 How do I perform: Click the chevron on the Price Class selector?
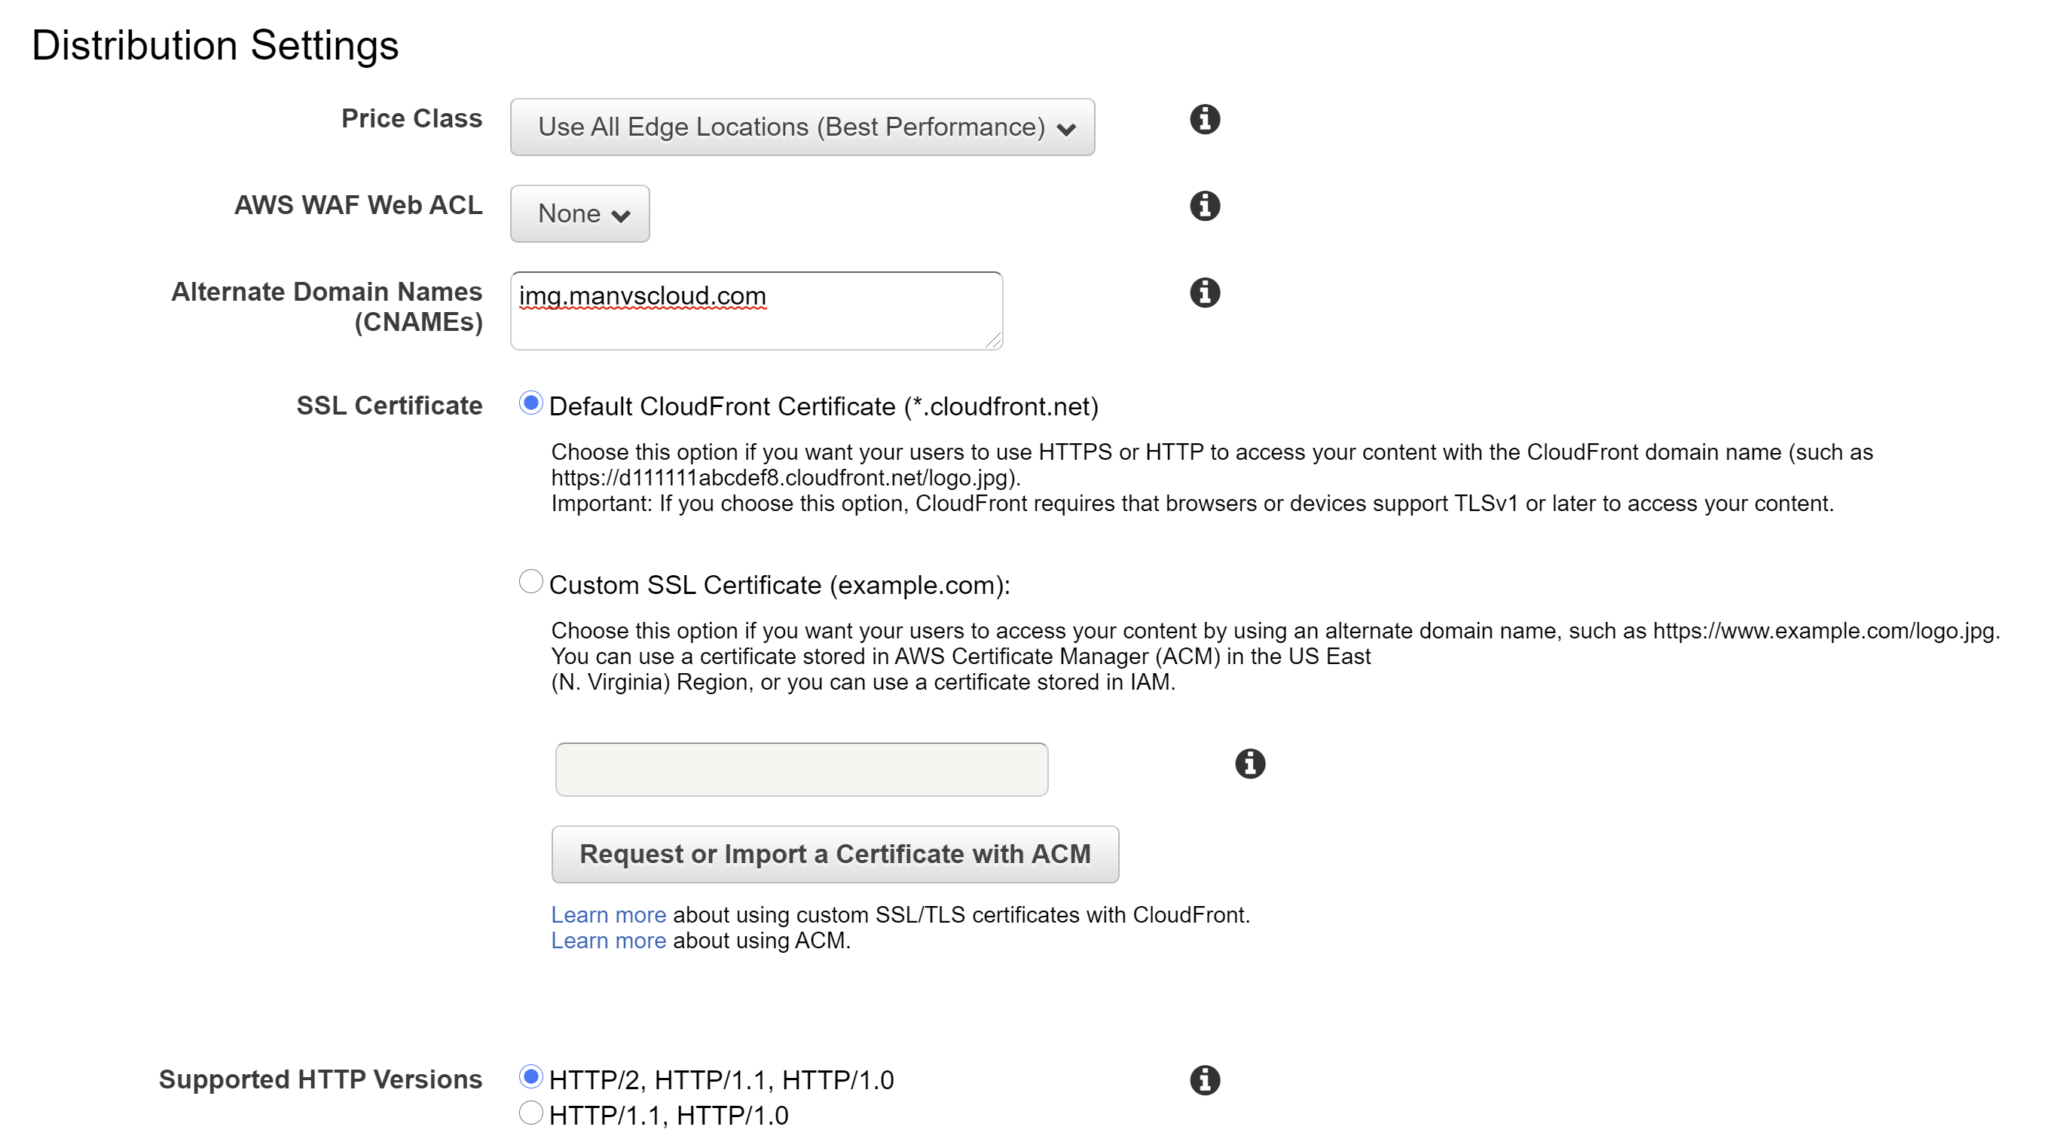pyautogui.click(x=1066, y=128)
